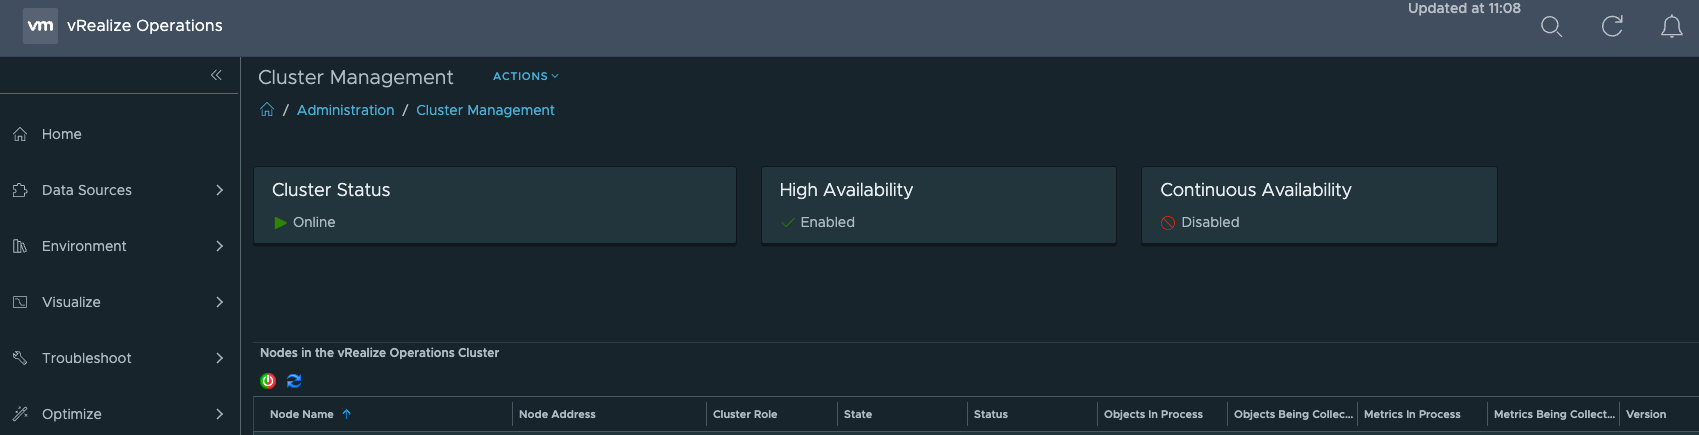The height and width of the screenshot is (435, 1699).
Task: Select Troubleshoot in sidebar
Action: (x=87, y=358)
